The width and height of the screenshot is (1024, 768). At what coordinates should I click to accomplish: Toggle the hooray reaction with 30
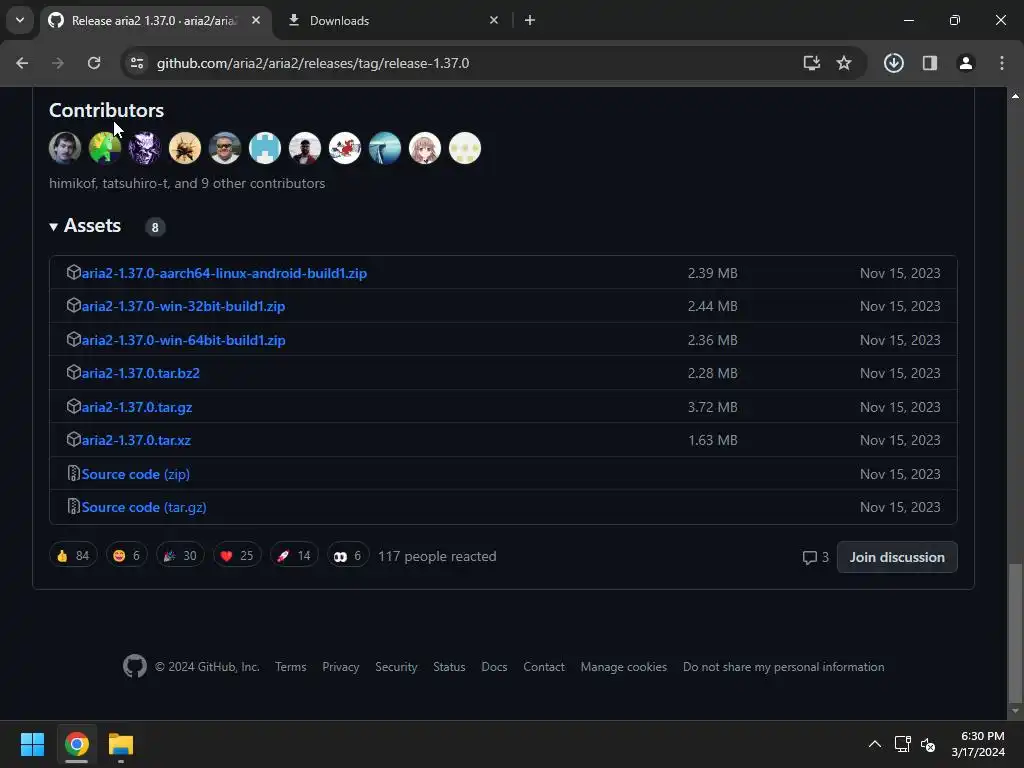pos(180,556)
